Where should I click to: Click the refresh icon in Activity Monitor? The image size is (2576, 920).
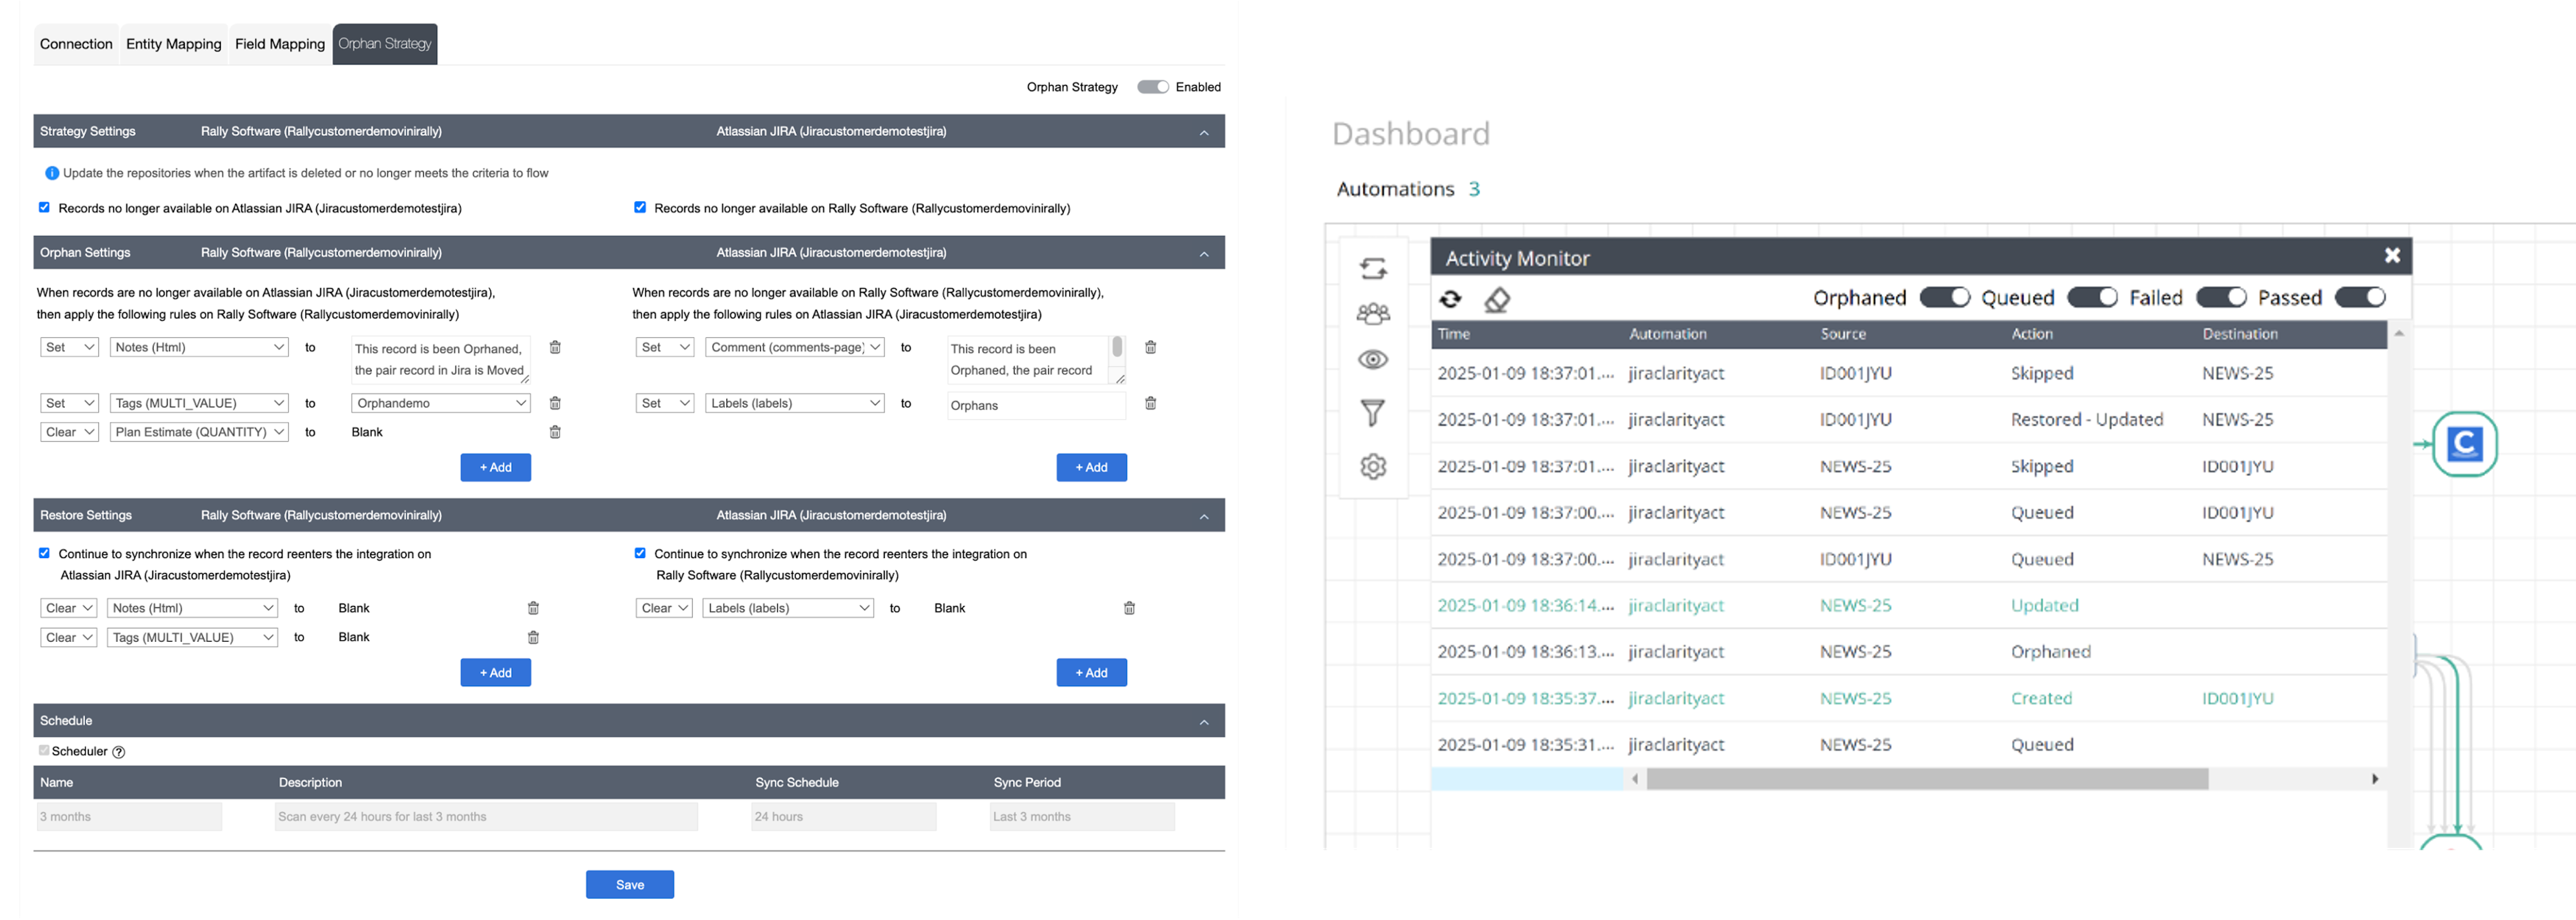[1450, 299]
